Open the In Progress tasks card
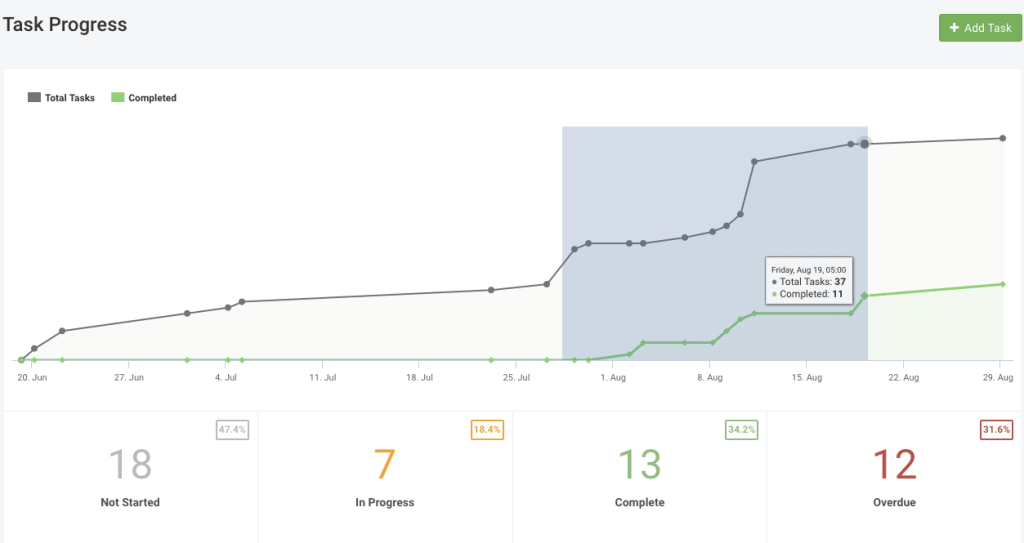This screenshot has height=543, width=1024. pos(385,475)
